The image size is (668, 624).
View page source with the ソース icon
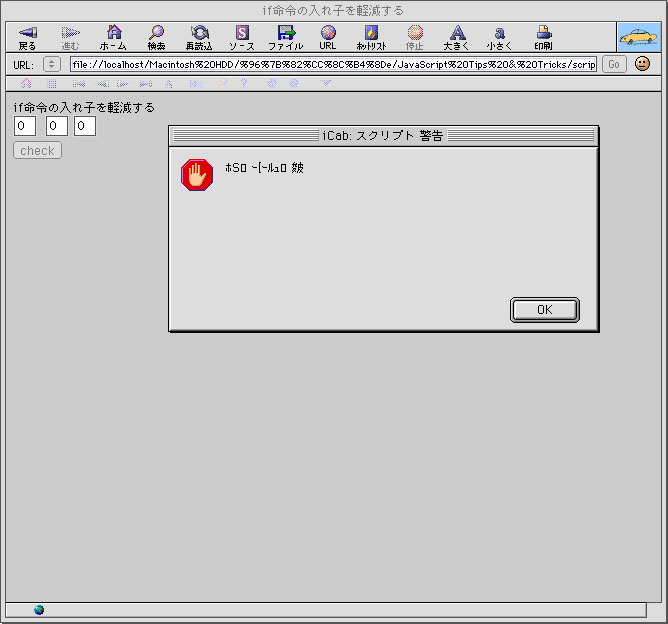[242, 32]
